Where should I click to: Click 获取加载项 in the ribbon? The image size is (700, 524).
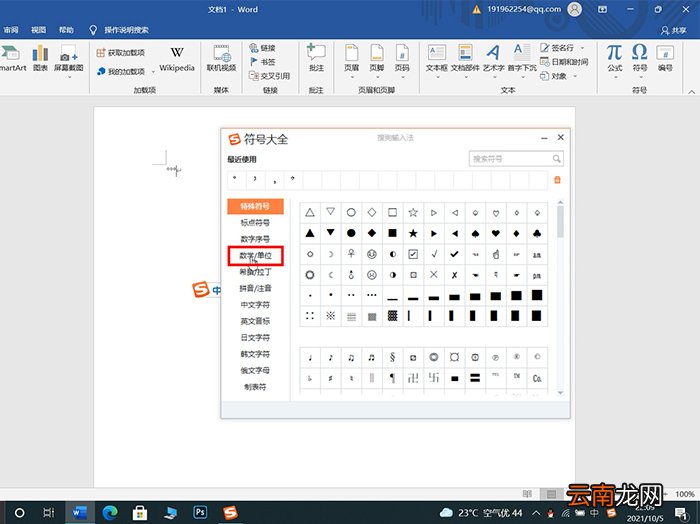click(x=121, y=53)
